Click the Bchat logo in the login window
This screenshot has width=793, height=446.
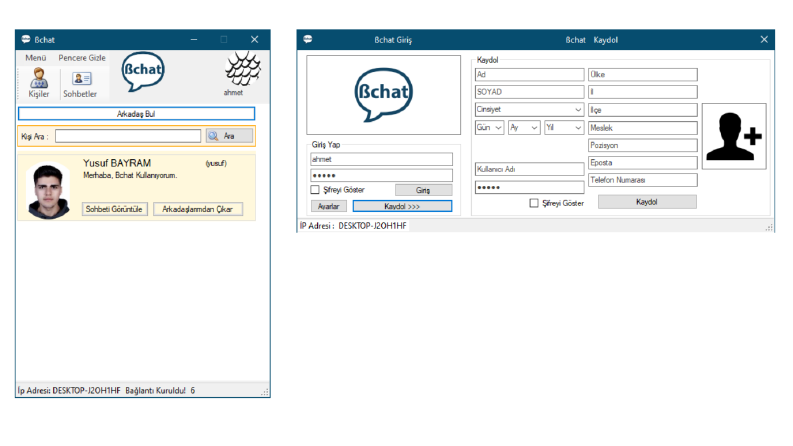383,95
